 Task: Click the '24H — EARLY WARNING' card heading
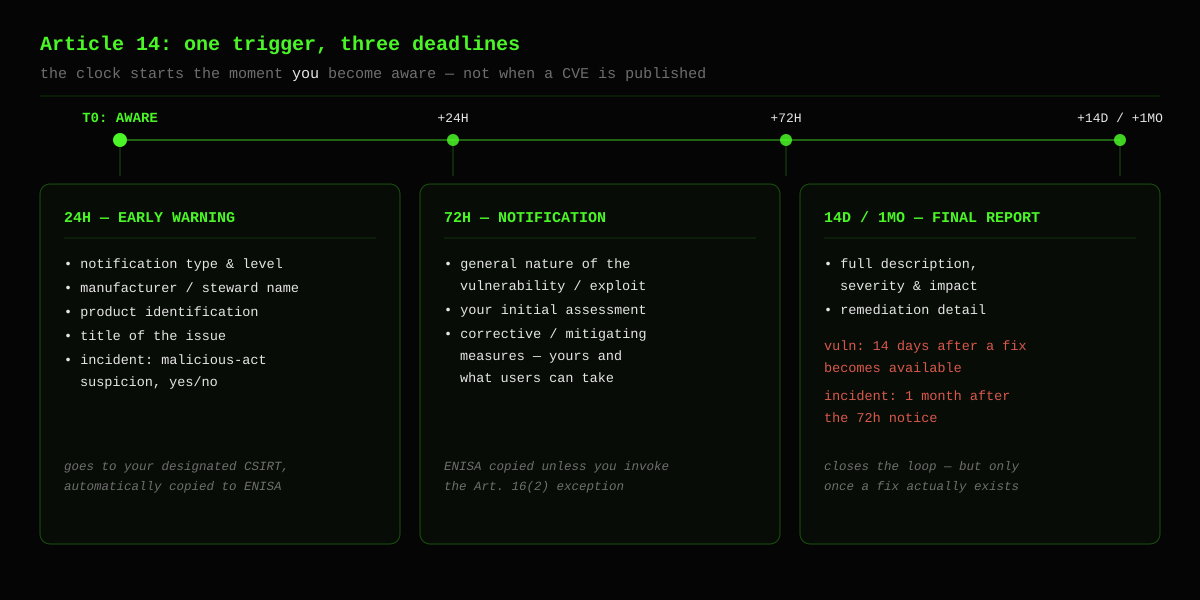click(x=150, y=218)
